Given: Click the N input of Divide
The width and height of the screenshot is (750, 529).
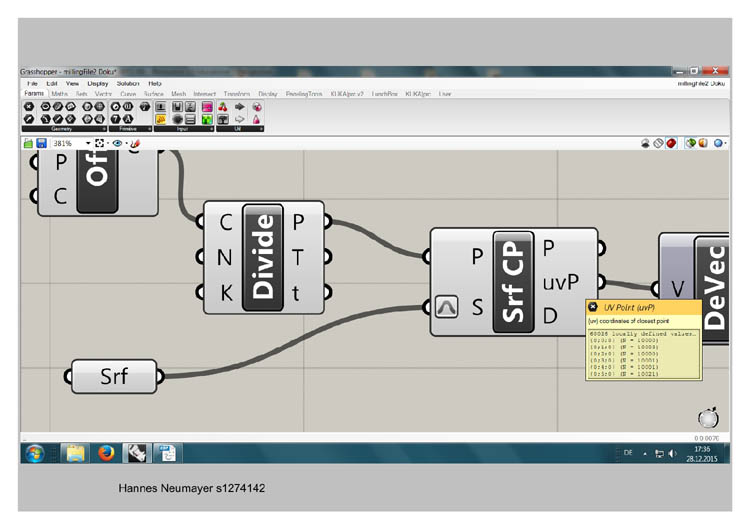Looking at the screenshot, I should coord(224,257).
